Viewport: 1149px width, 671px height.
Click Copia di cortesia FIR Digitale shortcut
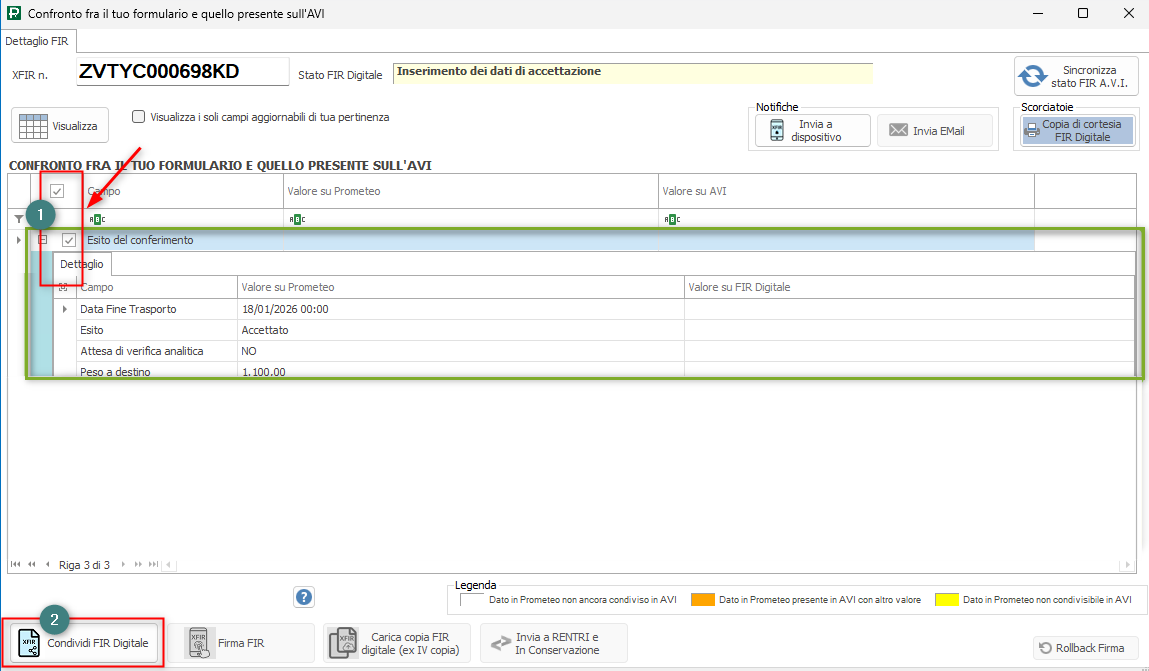click(1075, 131)
